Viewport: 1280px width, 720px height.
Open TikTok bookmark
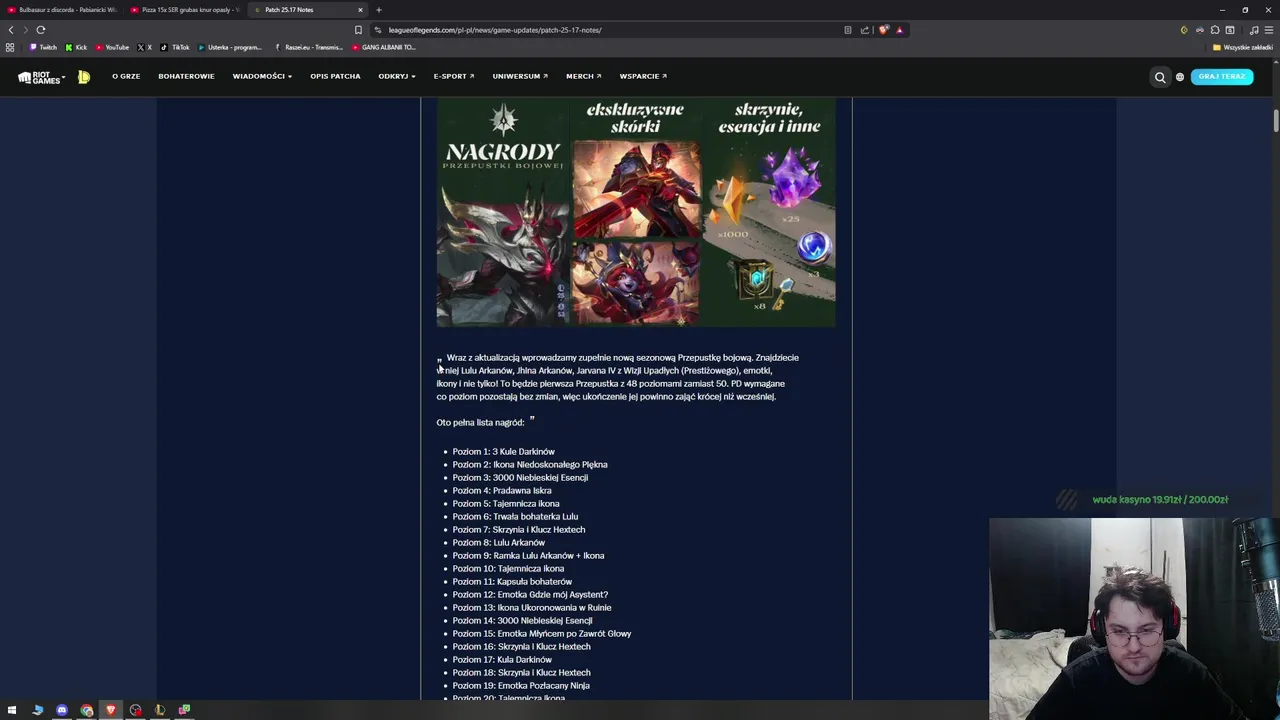(175, 47)
